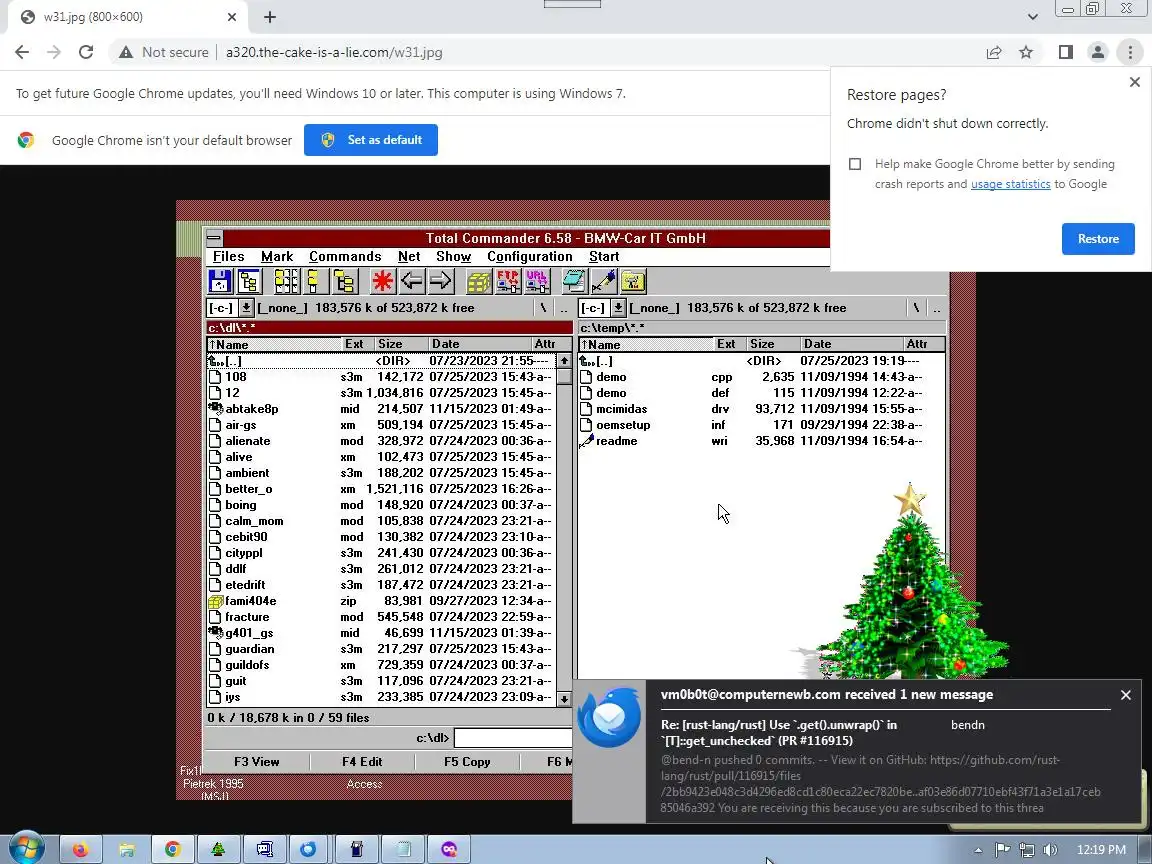
Task: Open the usage statistics link
Action: 1010,184
